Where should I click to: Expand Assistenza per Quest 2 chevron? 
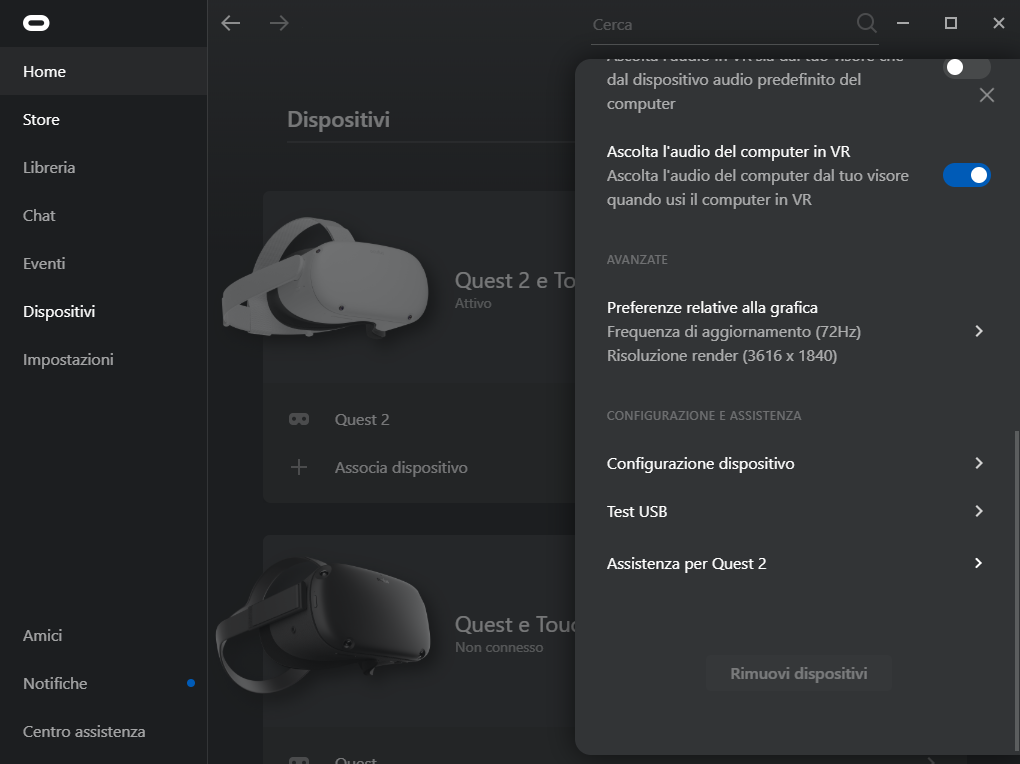point(979,563)
